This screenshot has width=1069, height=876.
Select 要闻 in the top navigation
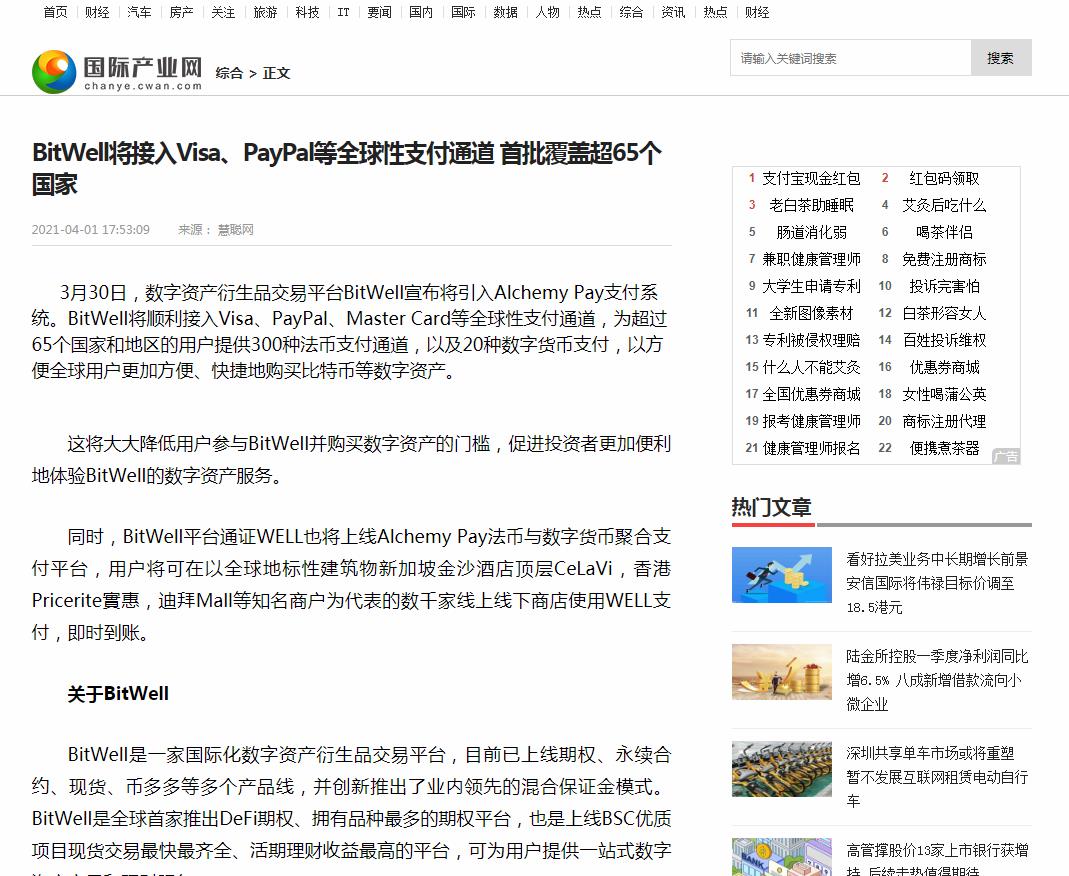[x=380, y=12]
